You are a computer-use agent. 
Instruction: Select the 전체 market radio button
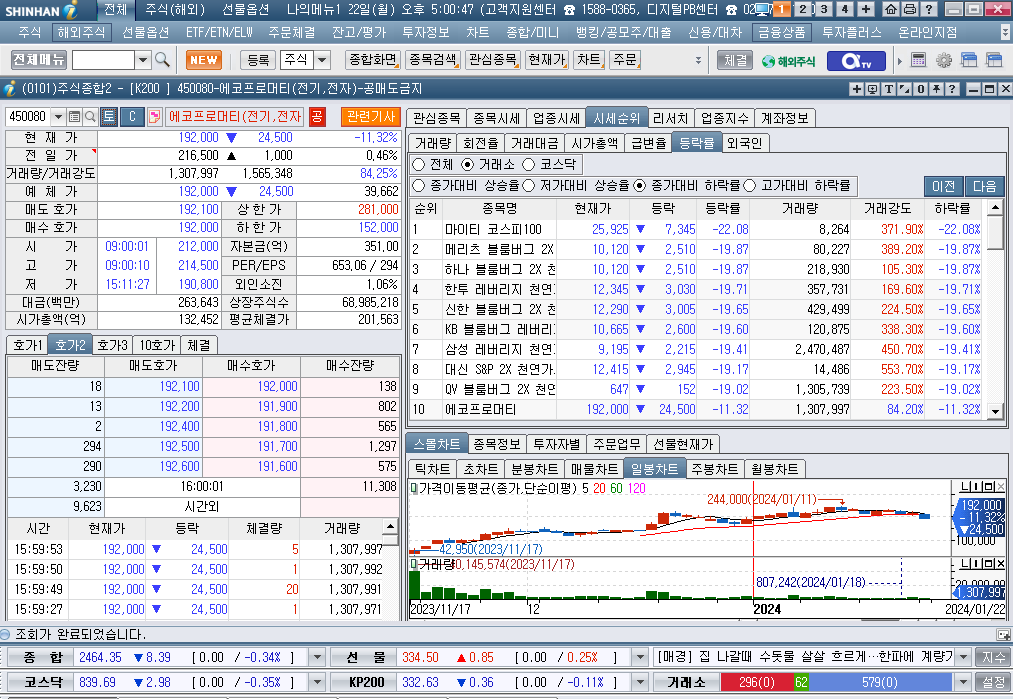[419, 165]
